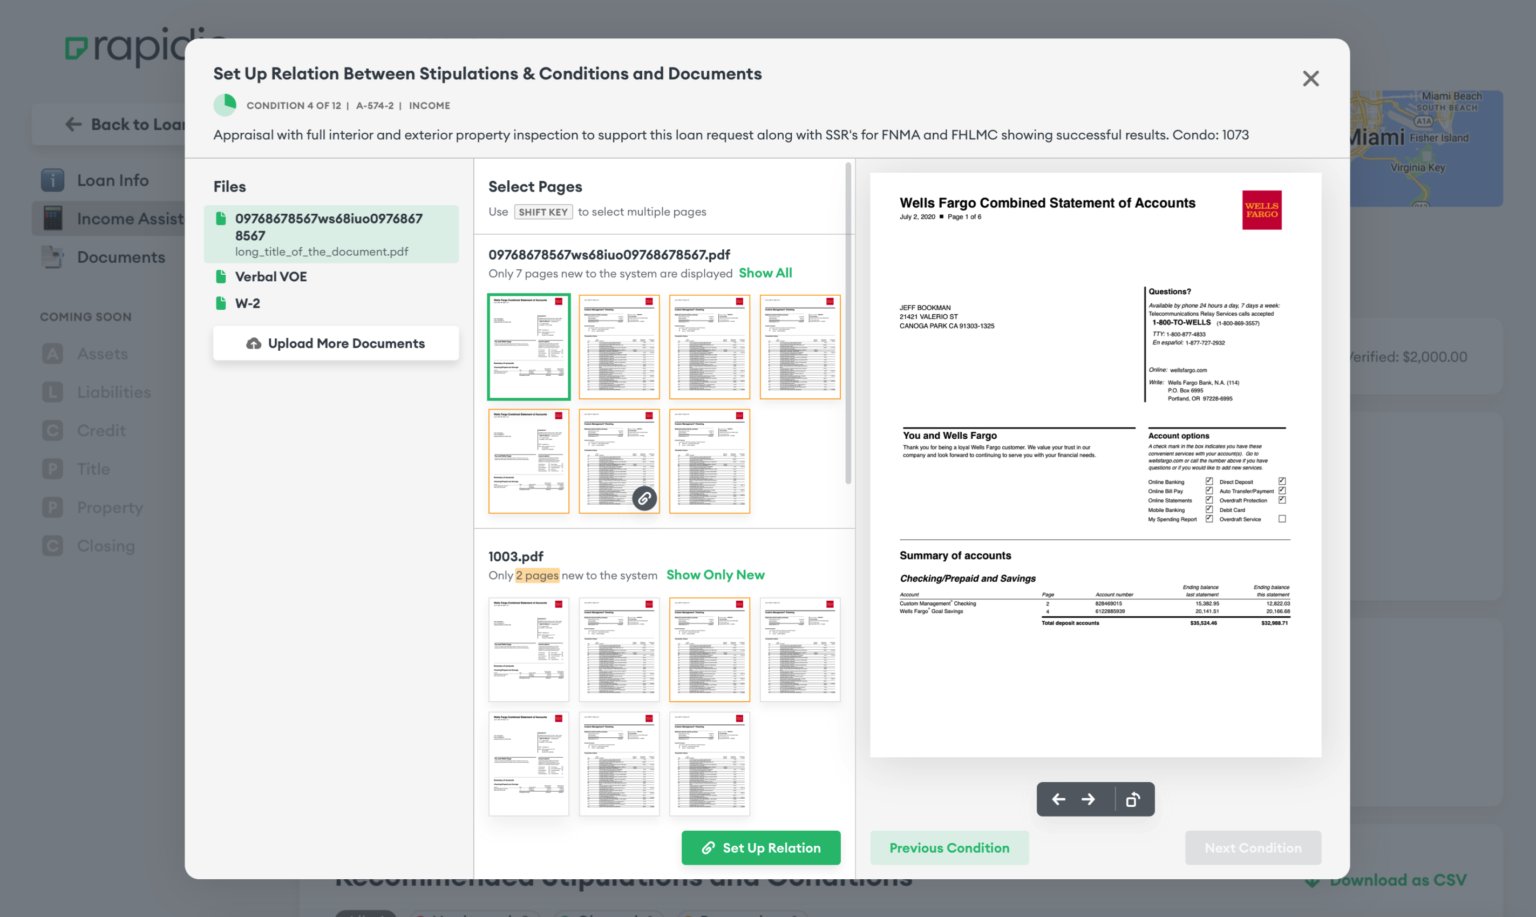The height and width of the screenshot is (917, 1536).
Task: Select the green-outlined selected page thumbnail
Action: (529, 347)
